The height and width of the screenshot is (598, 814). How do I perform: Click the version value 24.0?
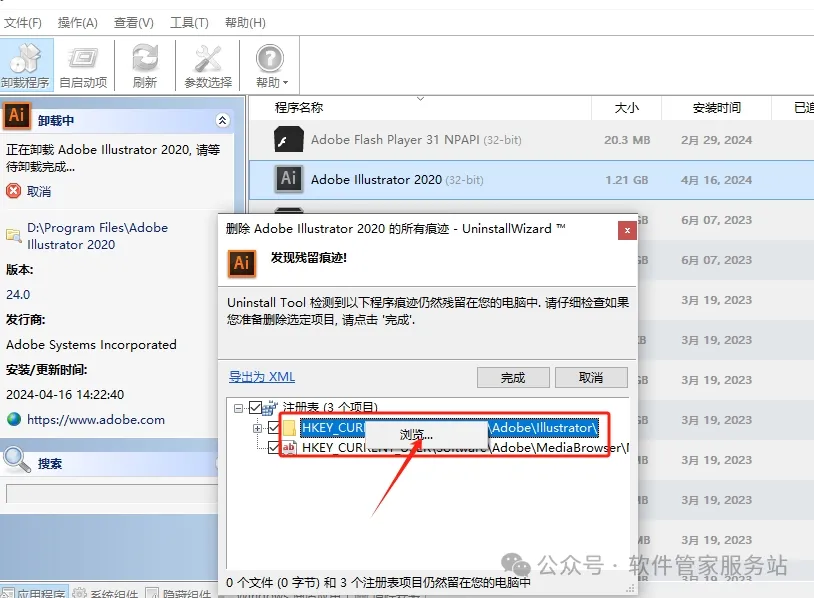point(18,294)
